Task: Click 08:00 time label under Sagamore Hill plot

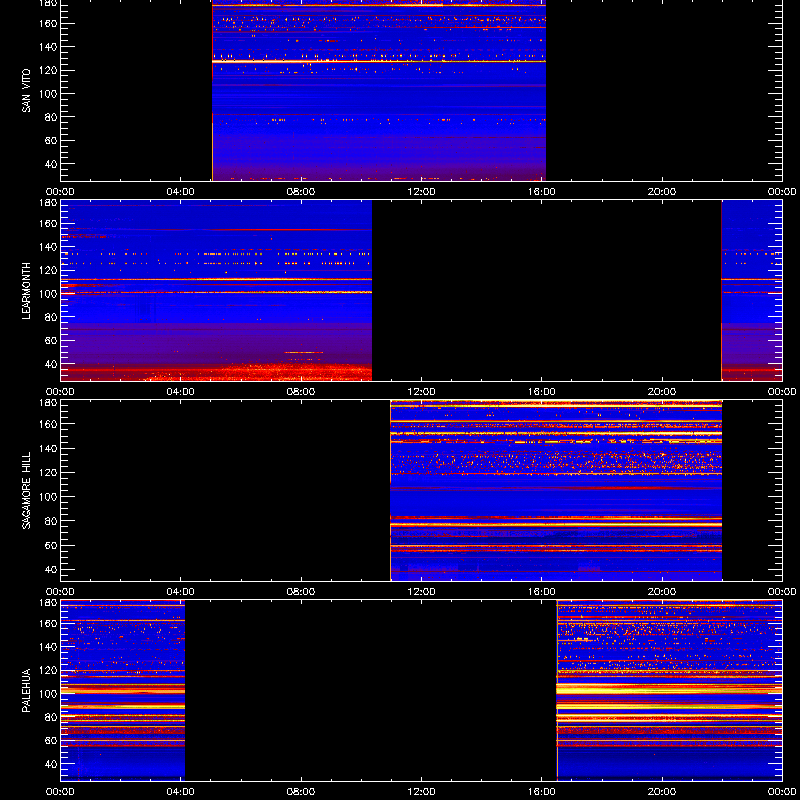Action: (301, 592)
